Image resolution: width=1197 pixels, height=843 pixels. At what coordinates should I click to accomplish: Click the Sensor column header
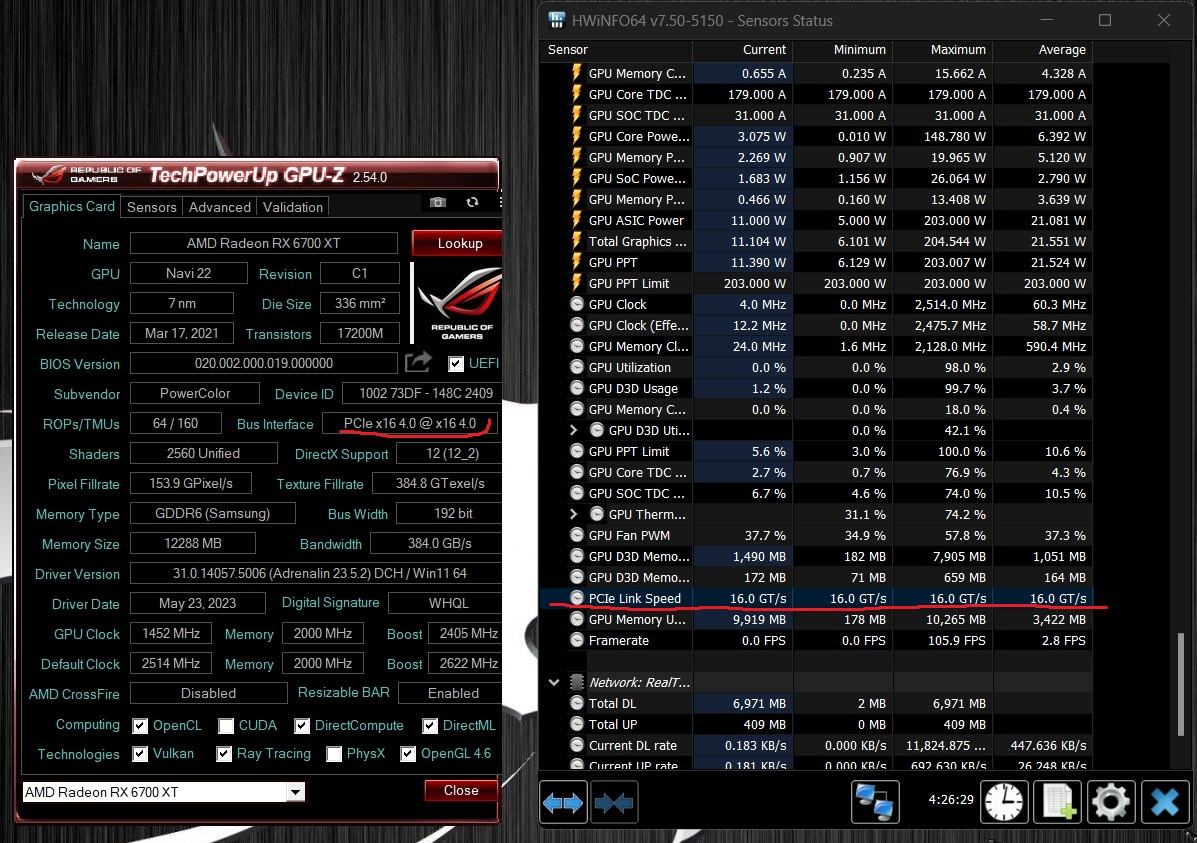(x=618, y=50)
